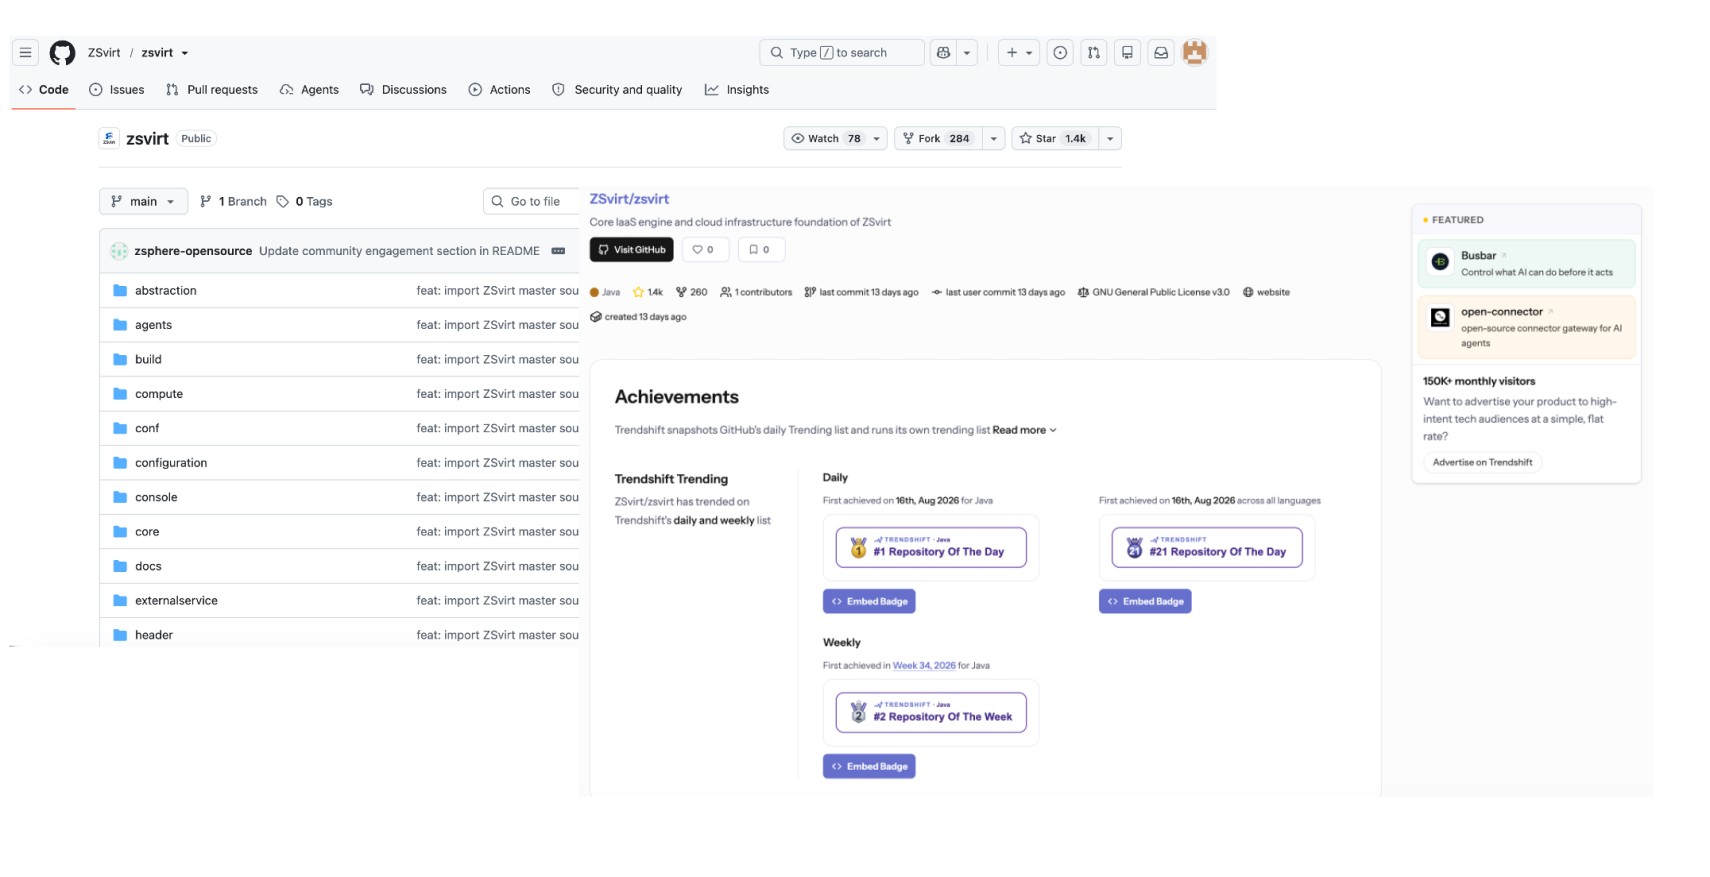Screen dimensions: 1710x877
Task: Open the Fork options dropdown arrow
Action: pos(994,139)
